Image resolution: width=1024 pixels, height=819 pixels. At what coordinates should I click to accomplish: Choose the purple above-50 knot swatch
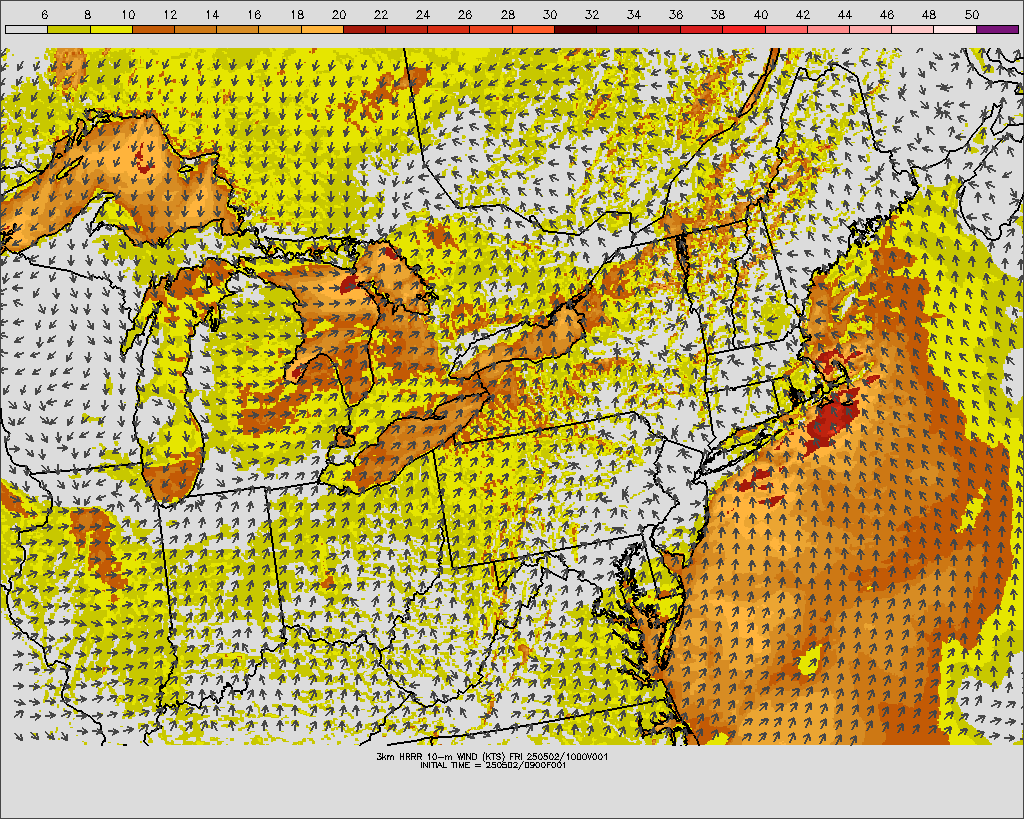pyautogui.click(x=997, y=29)
